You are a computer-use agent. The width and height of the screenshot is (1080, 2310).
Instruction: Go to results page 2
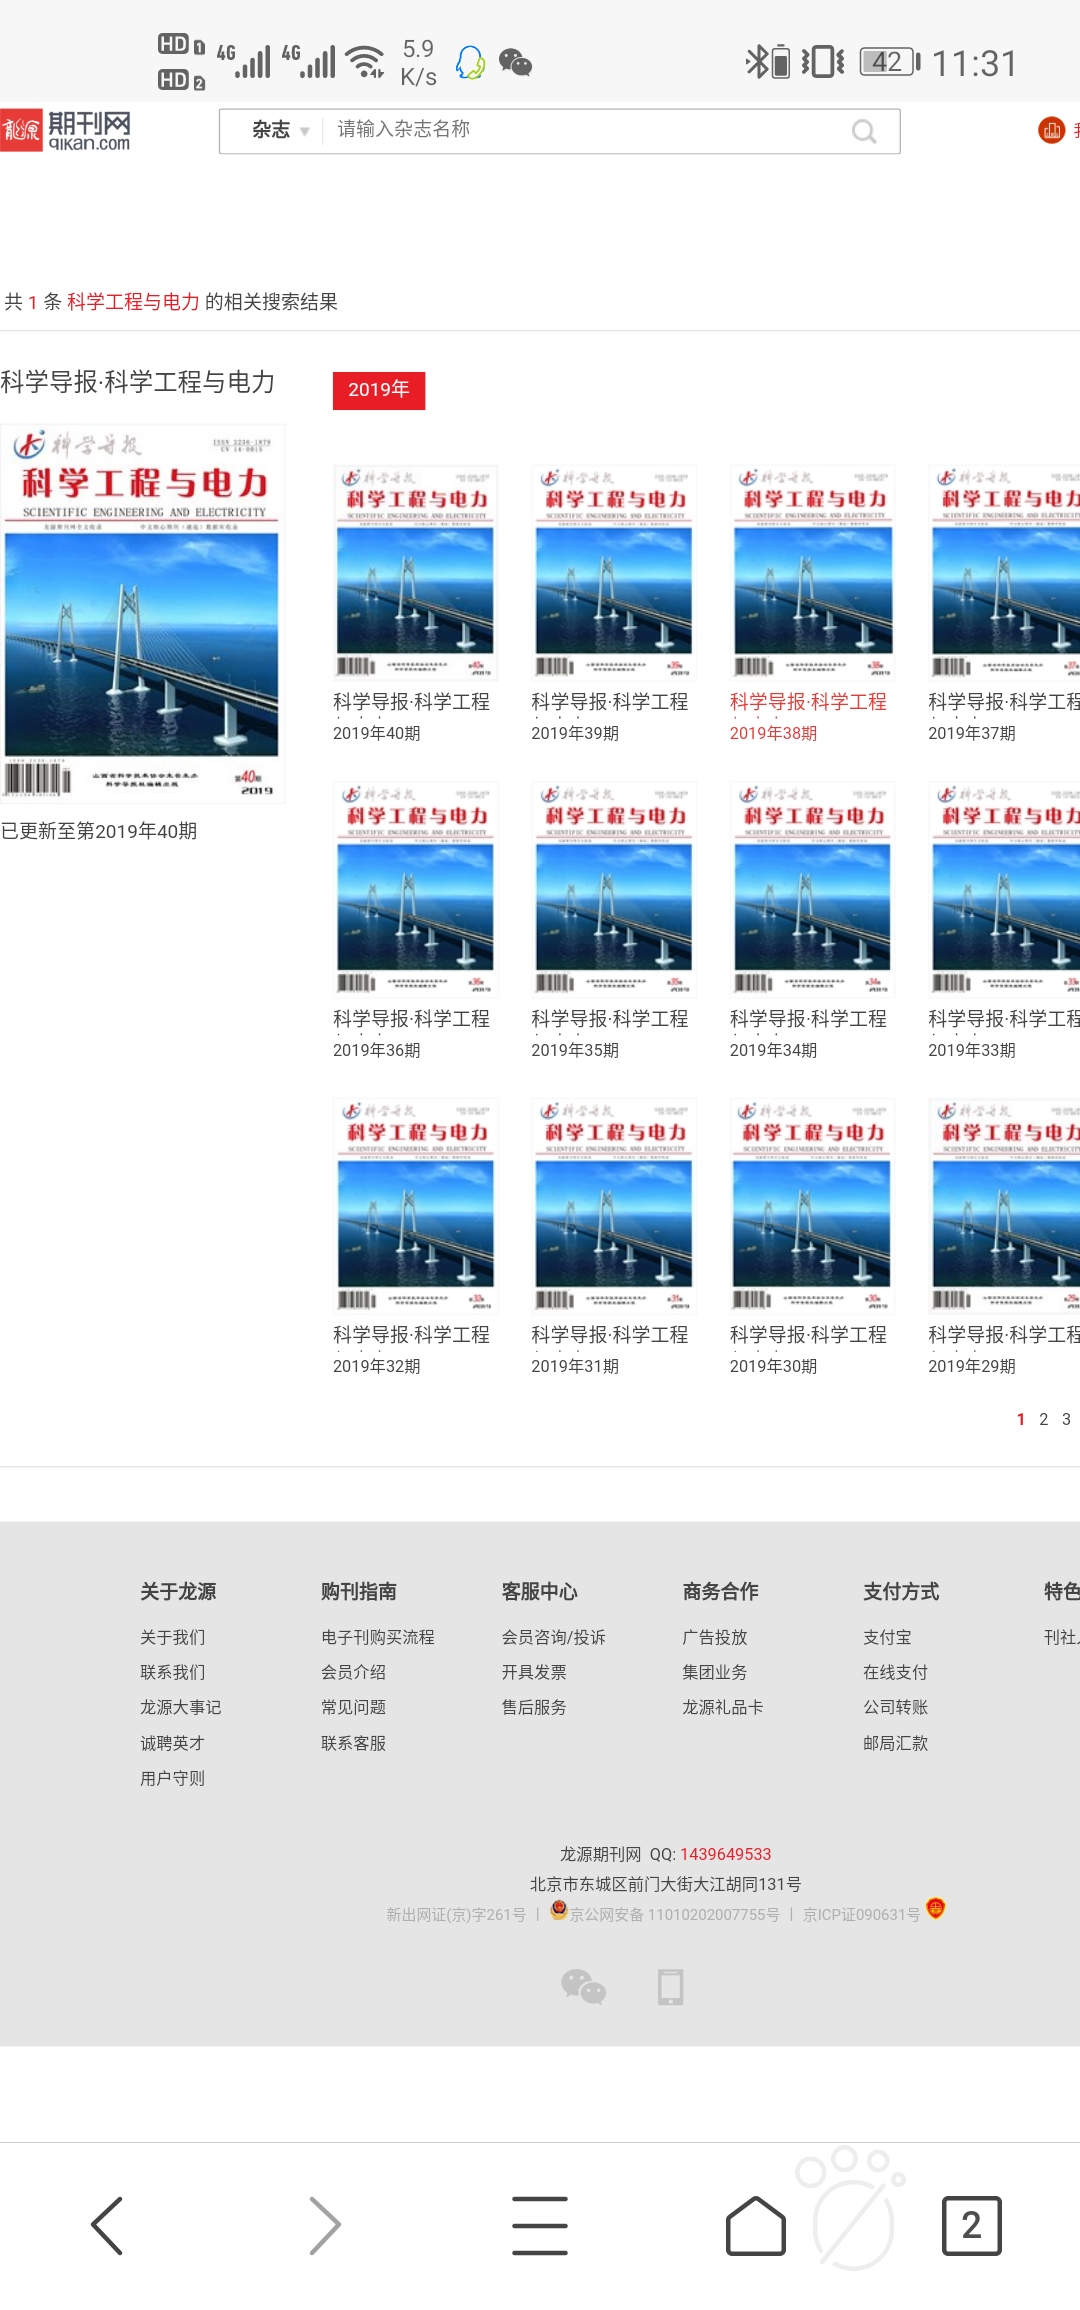pos(1043,1419)
